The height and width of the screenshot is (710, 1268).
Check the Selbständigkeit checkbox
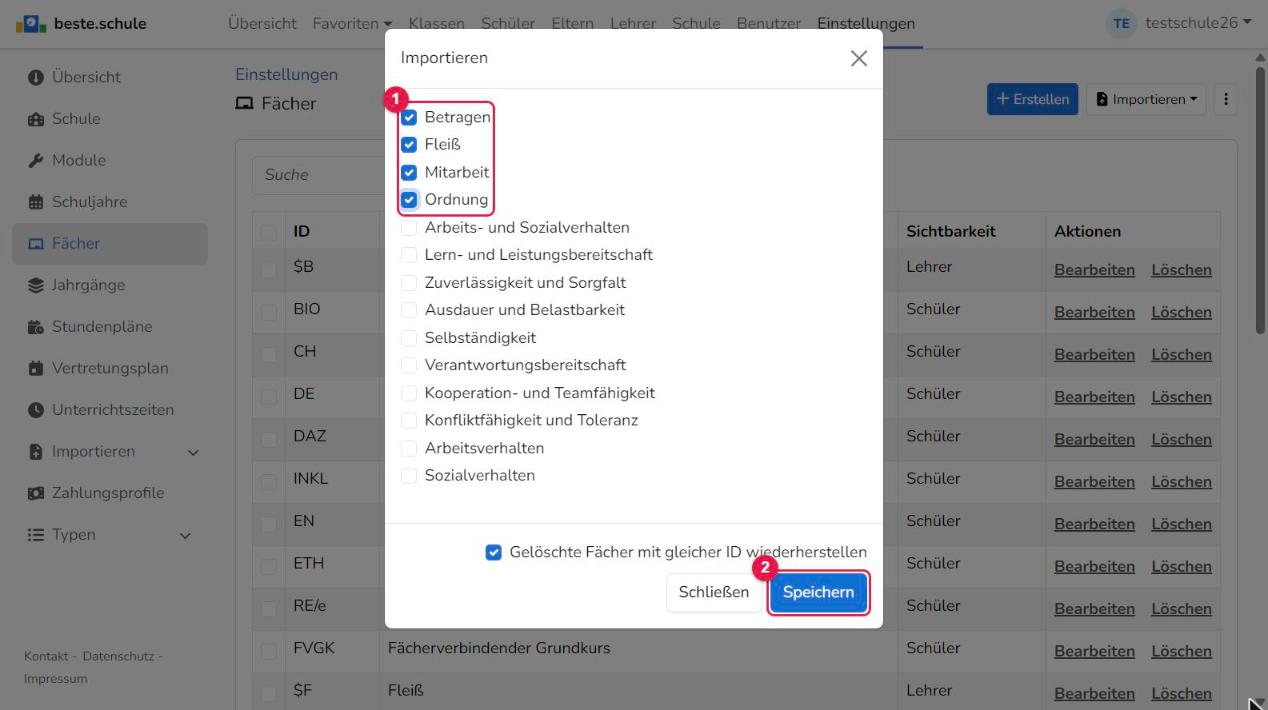[x=408, y=338]
